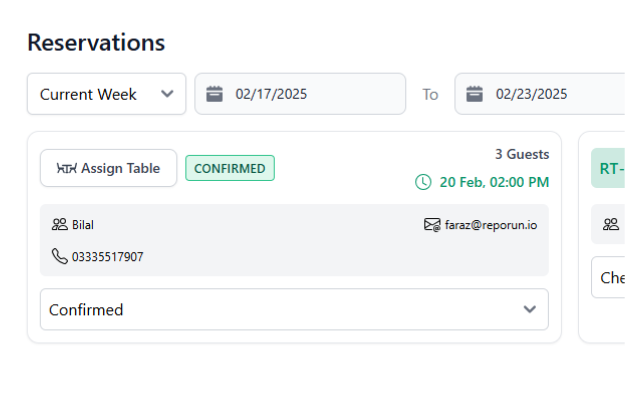Click the CONFIRMED status badge
This screenshot has width=644, height=400.
230,168
